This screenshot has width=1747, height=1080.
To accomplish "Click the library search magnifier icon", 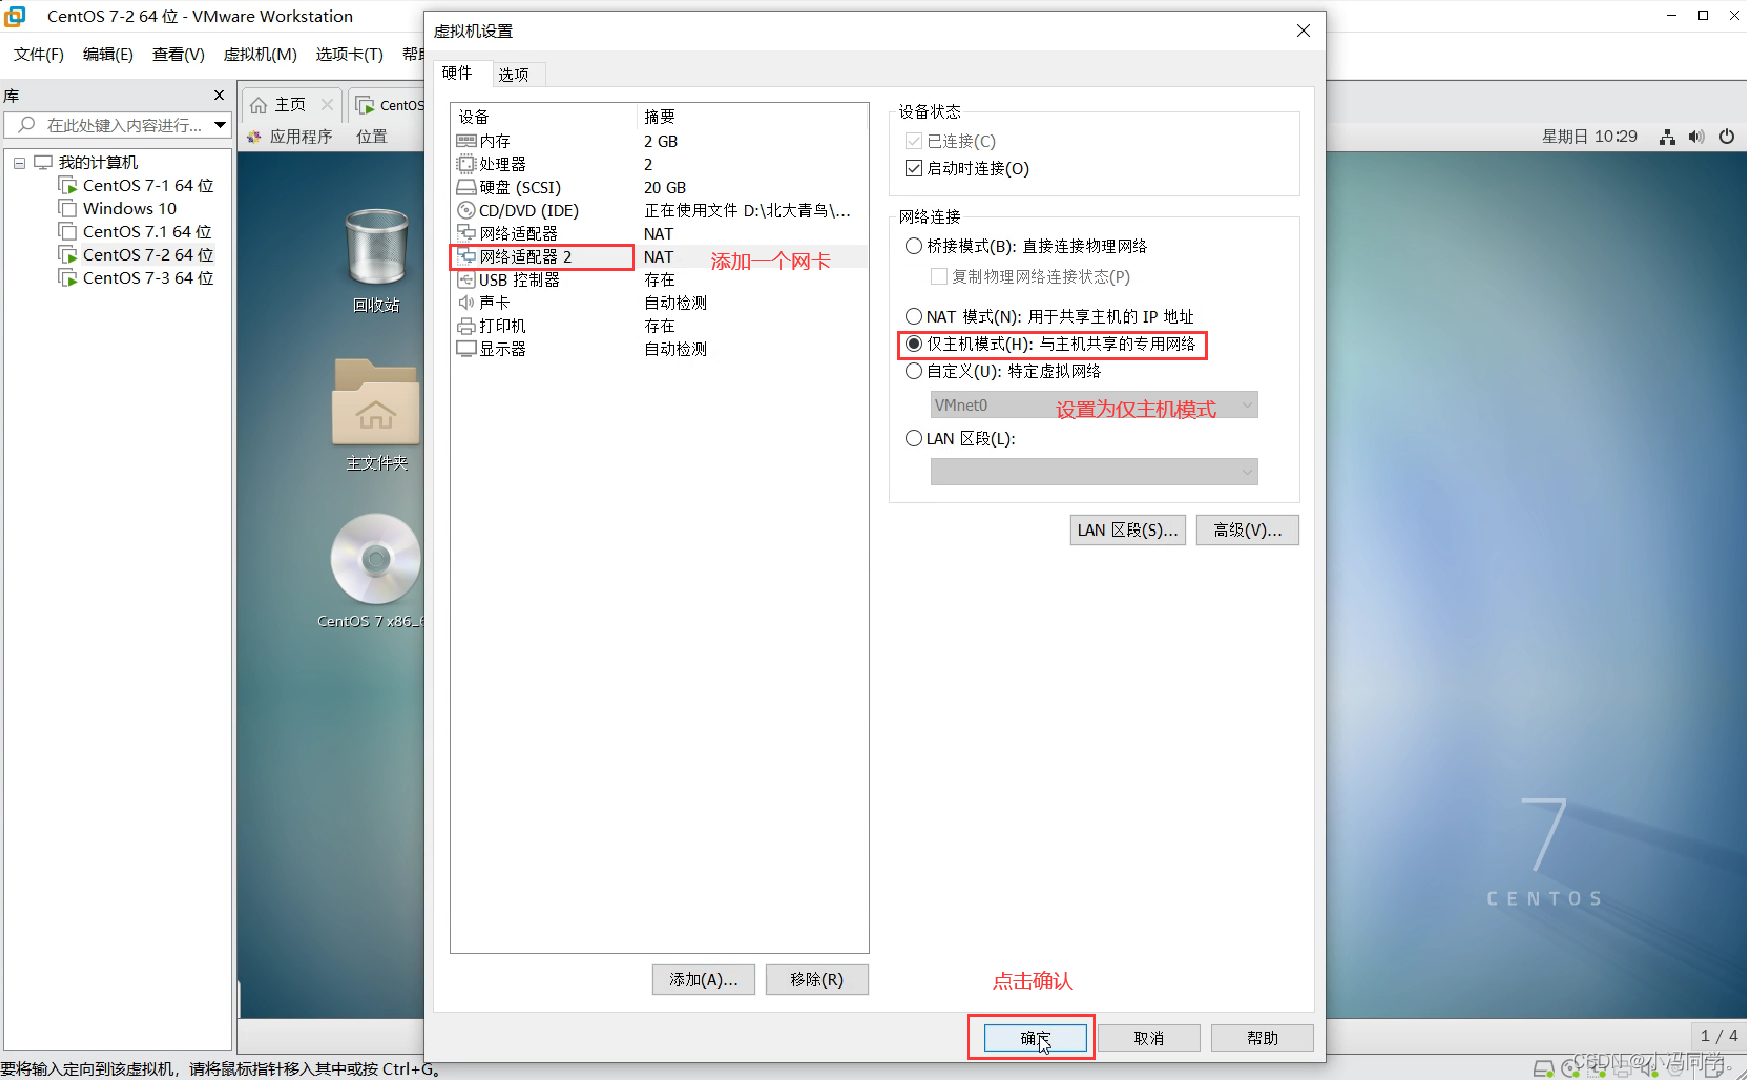I will click(27, 125).
